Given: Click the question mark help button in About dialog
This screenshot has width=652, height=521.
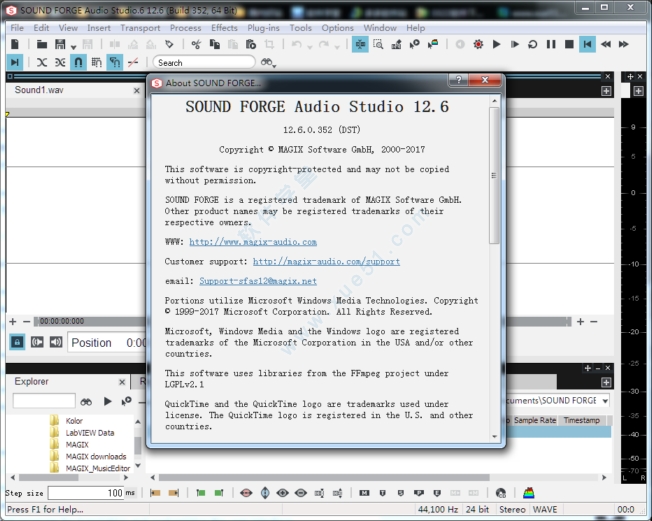Looking at the screenshot, I should [459, 80].
